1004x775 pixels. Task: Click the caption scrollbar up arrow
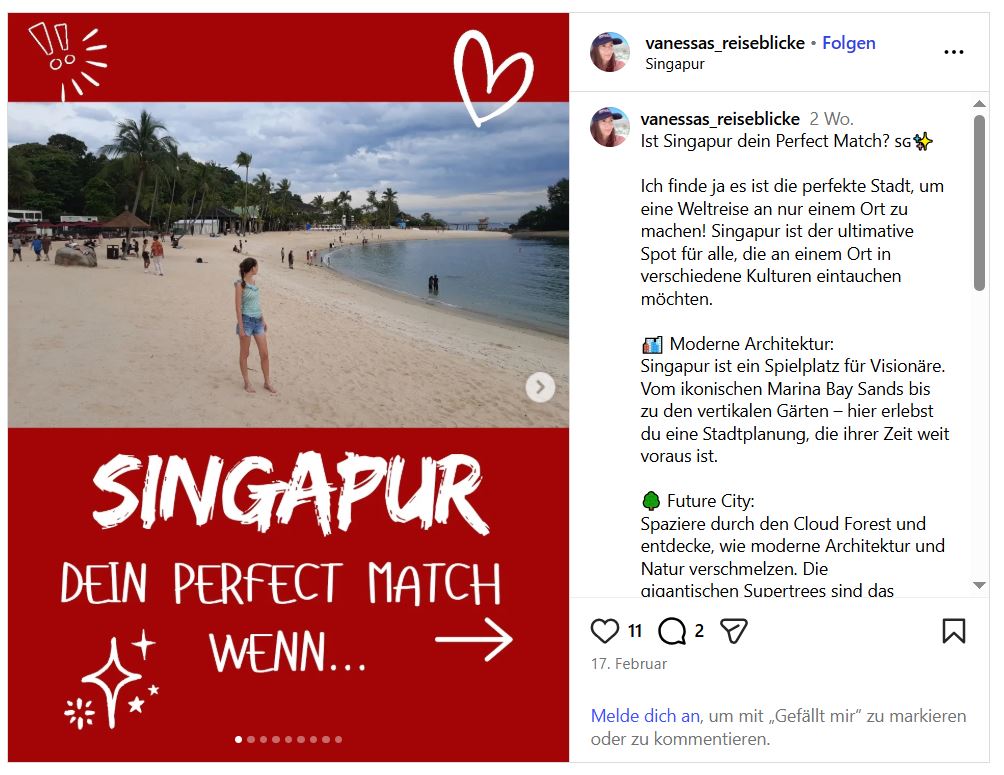(x=979, y=104)
